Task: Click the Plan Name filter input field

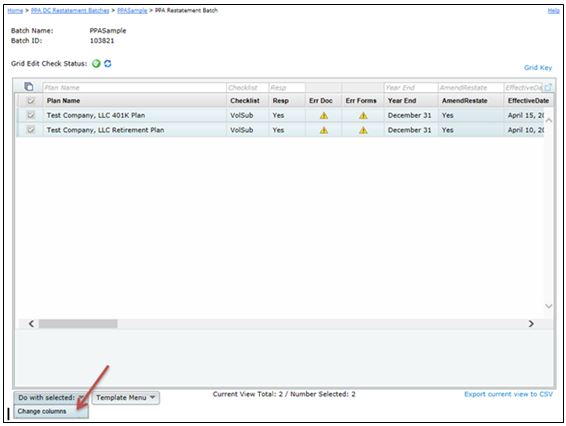Action: (134, 87)
